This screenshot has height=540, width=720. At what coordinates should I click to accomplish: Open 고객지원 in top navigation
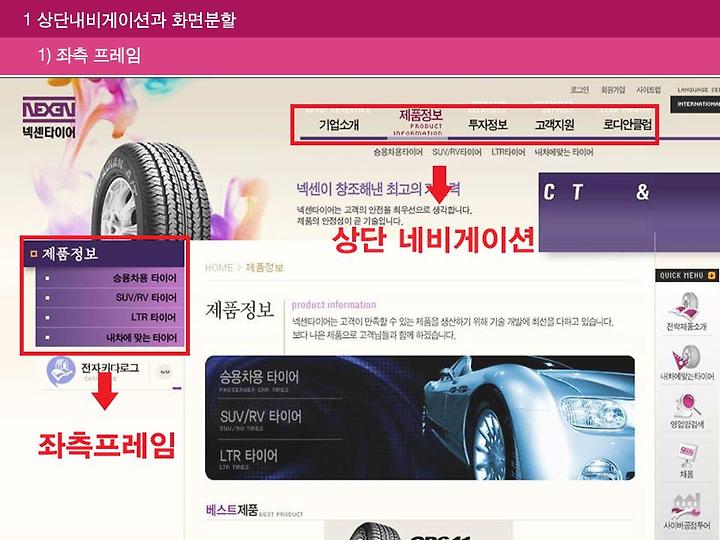tap(554, 124)
